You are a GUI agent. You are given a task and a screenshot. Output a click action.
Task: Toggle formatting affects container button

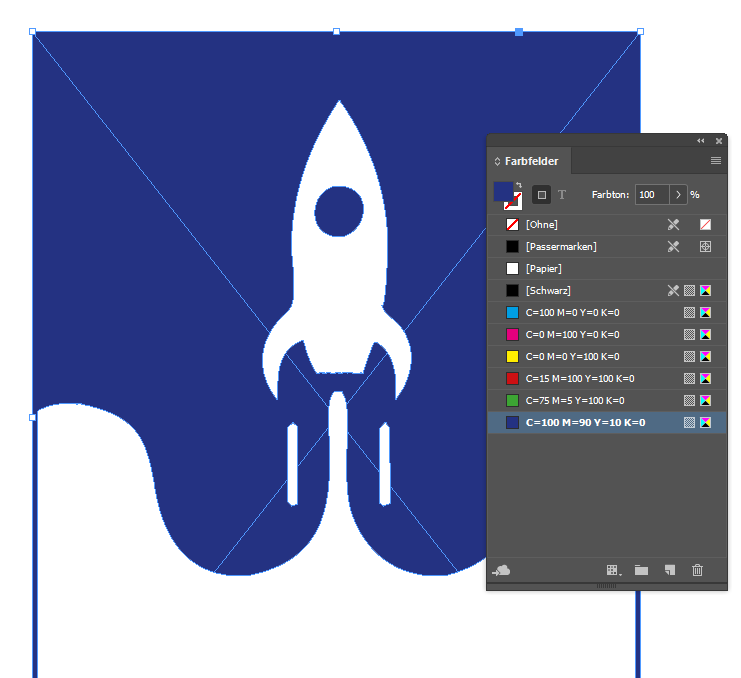pos(541,195)
